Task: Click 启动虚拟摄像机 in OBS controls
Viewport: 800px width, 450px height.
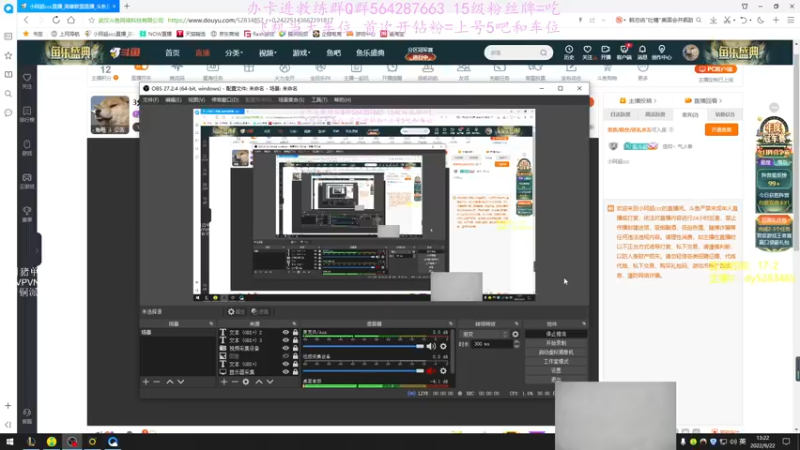Action: (x=556, y=352)
